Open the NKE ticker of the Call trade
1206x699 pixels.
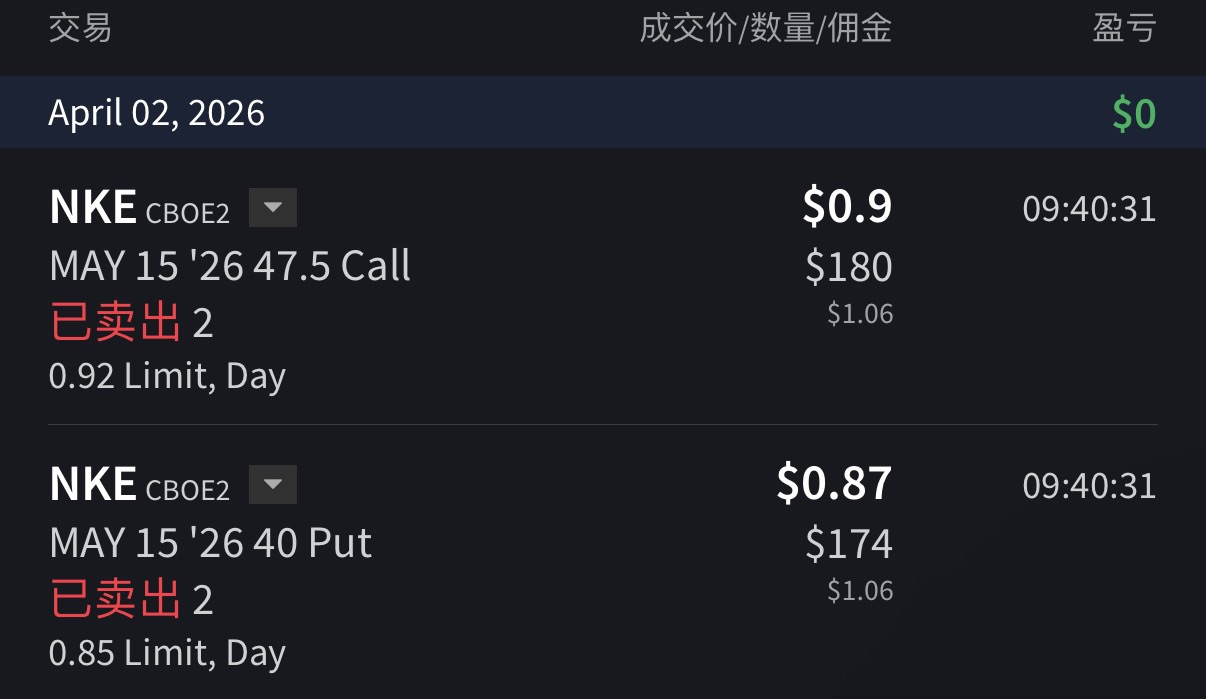click(x=93, y=208)
